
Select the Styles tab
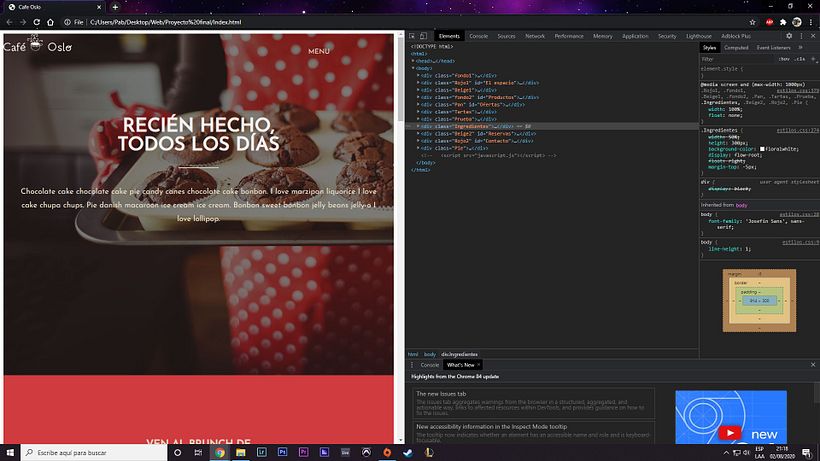click(709, 48)
